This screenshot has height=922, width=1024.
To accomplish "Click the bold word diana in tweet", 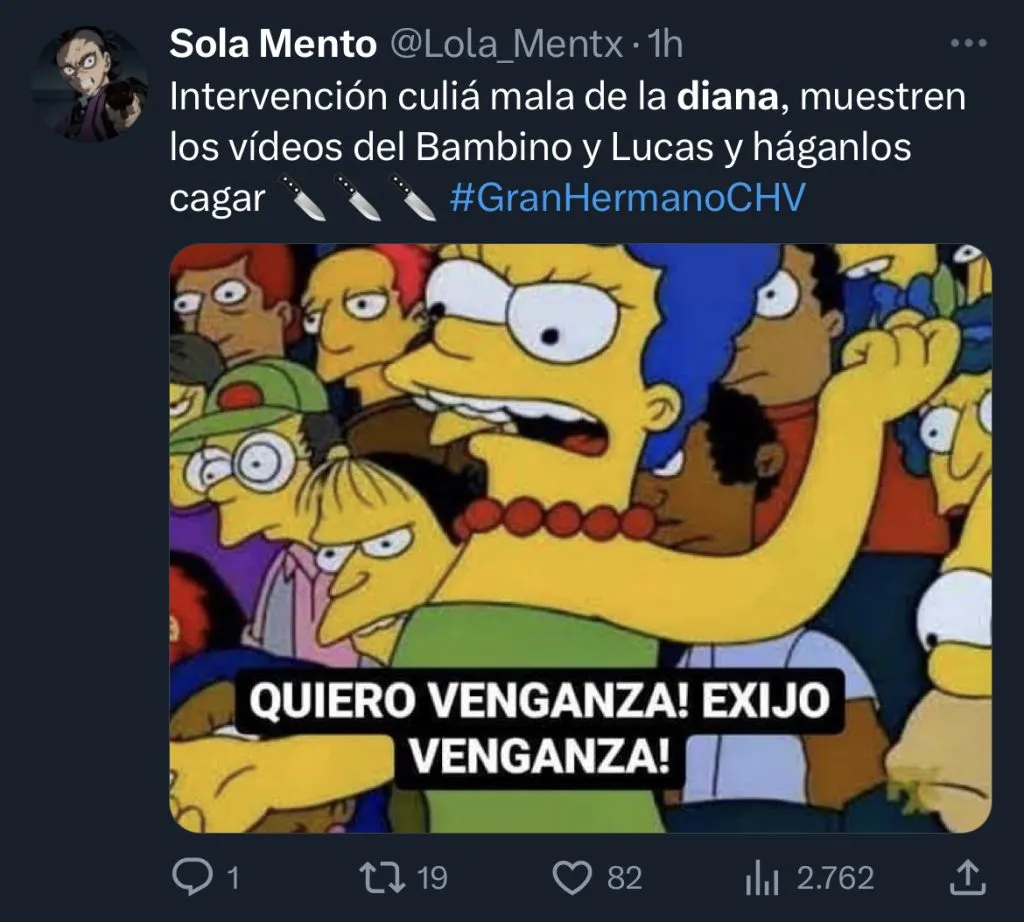I will [x=728, y=97].
